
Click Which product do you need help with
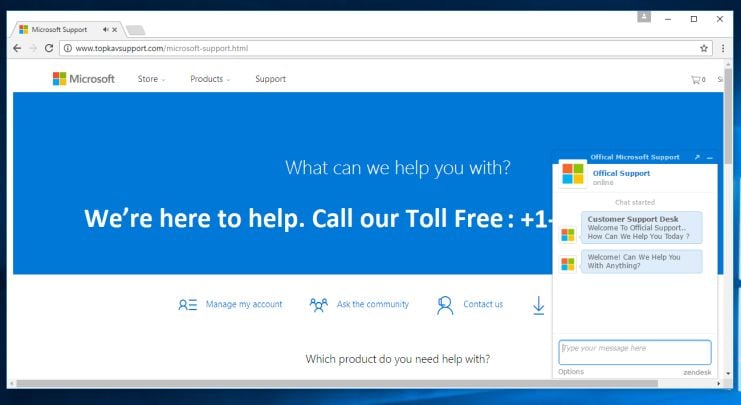click(x=397, y=359)
